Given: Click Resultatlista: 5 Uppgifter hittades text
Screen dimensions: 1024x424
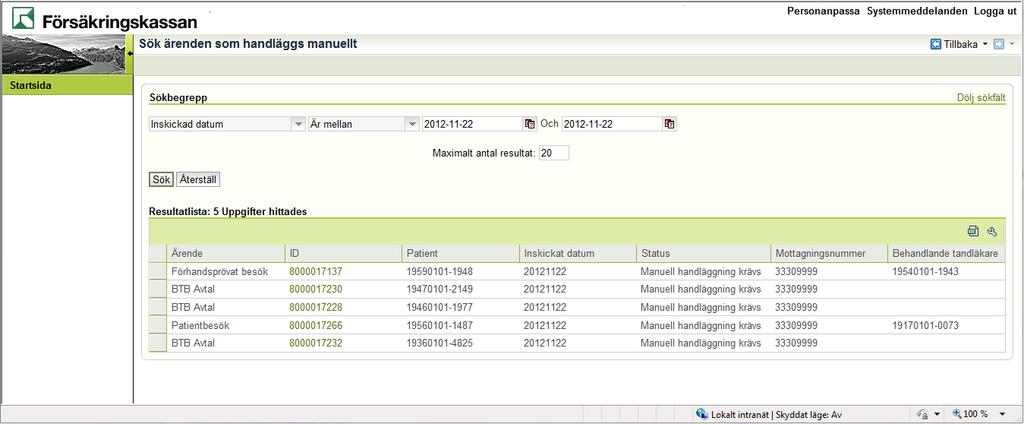Looking at the screenshot, I should tap(228, 212).
